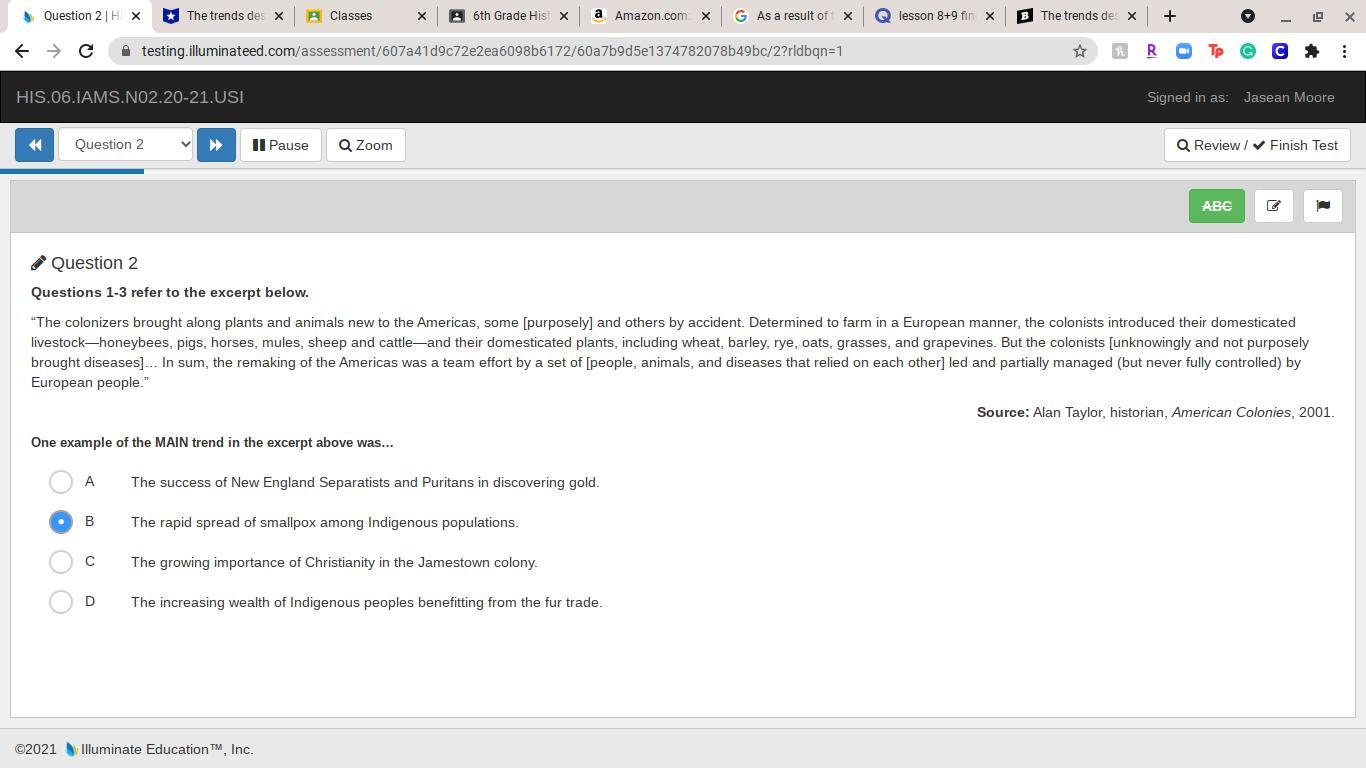Click the smallpox answer text
This screenshot has height=768, width=1366.
[325, 522]
